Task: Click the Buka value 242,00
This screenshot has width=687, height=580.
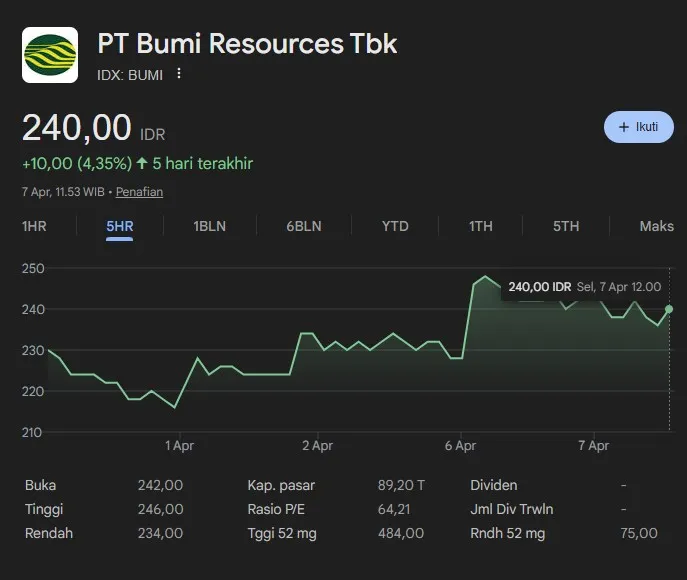Action: pyautogui.click(x=160, y=485)
